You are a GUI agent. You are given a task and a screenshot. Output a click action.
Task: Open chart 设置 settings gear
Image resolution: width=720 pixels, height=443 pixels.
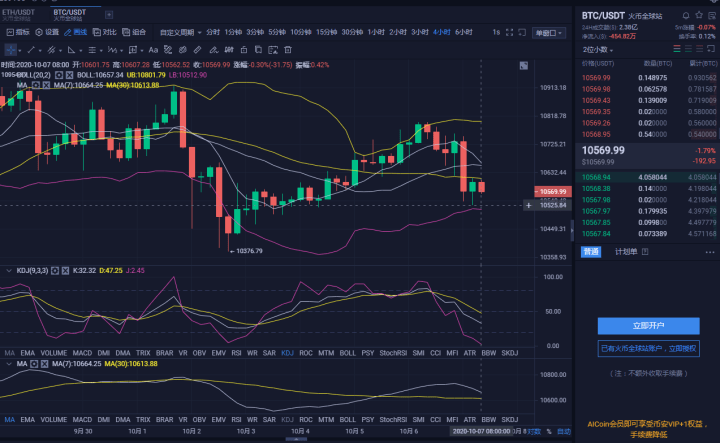coord(46,32)
